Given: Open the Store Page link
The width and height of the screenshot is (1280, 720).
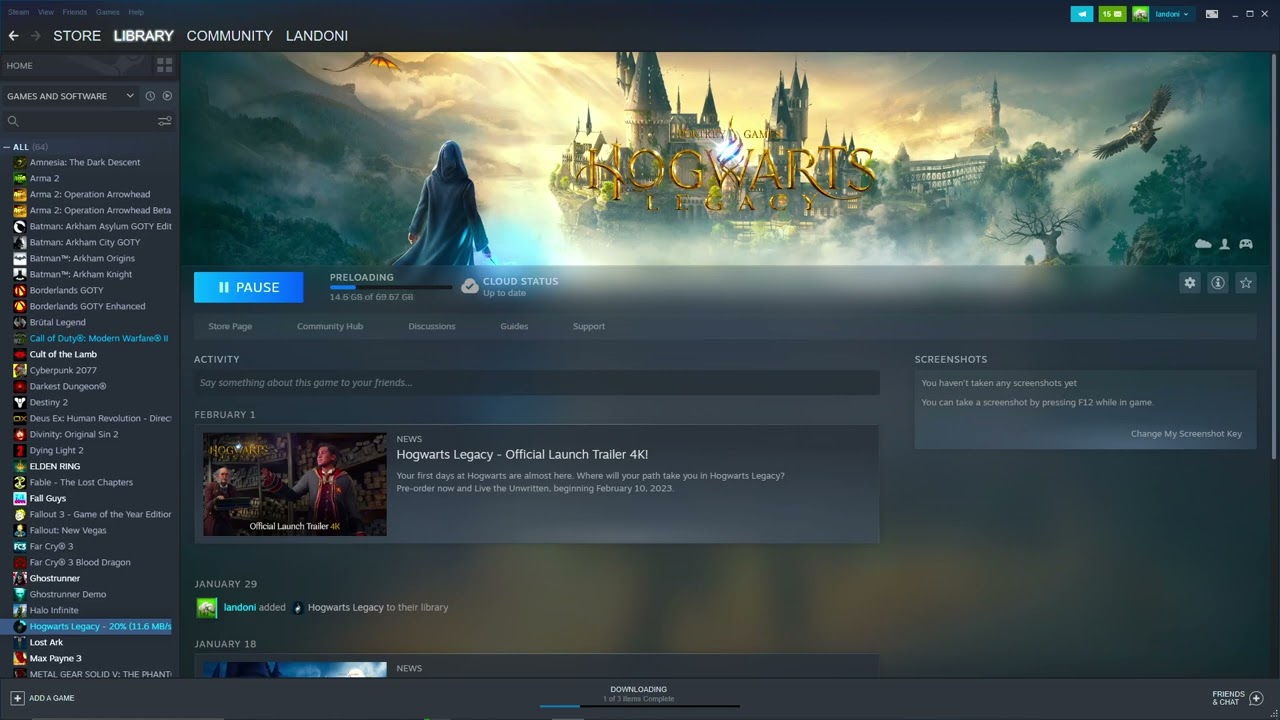Looking at the screenshot, I should point(230,326).
